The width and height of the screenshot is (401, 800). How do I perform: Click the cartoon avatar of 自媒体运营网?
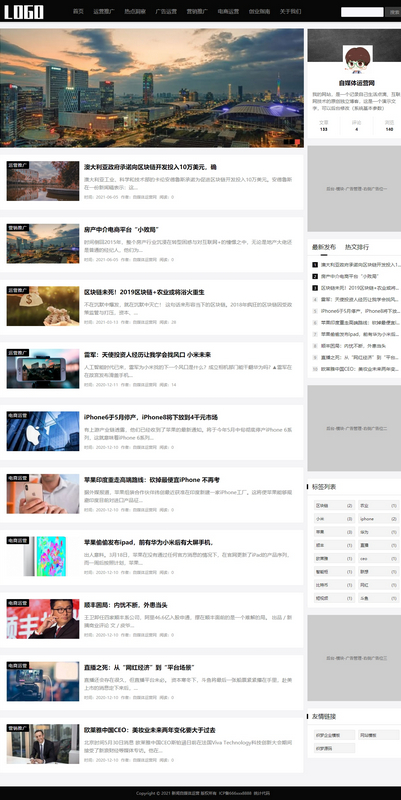(x=358, y=60)
